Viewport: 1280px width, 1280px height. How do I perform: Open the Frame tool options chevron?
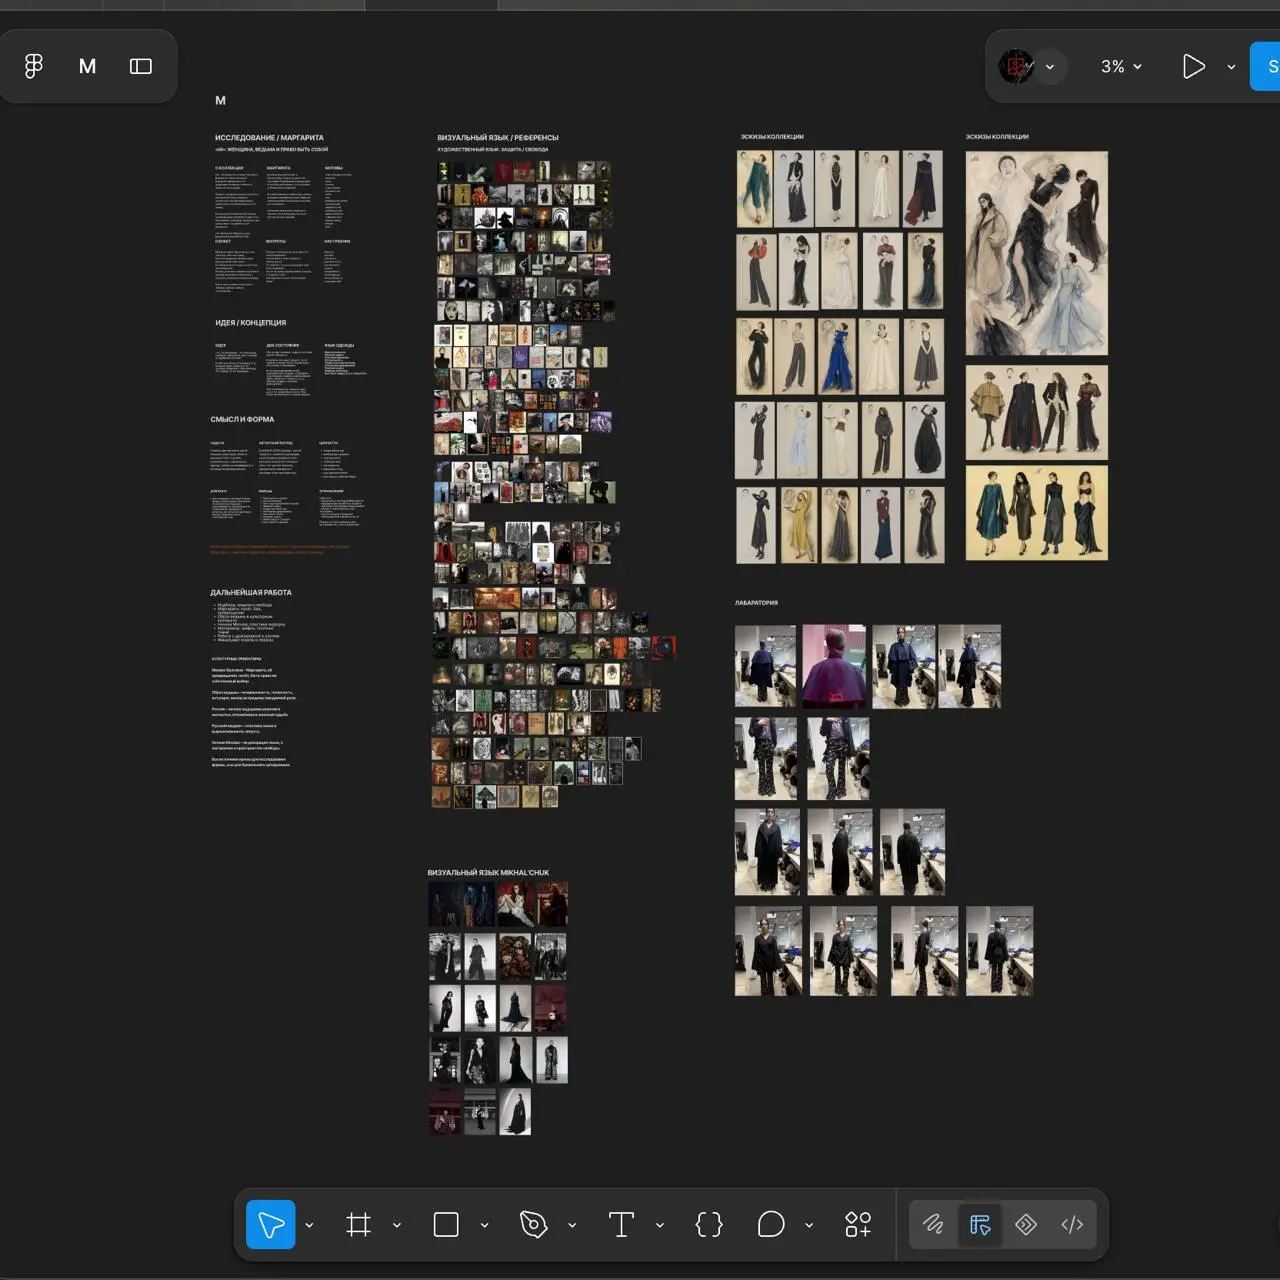(397, 1225)
